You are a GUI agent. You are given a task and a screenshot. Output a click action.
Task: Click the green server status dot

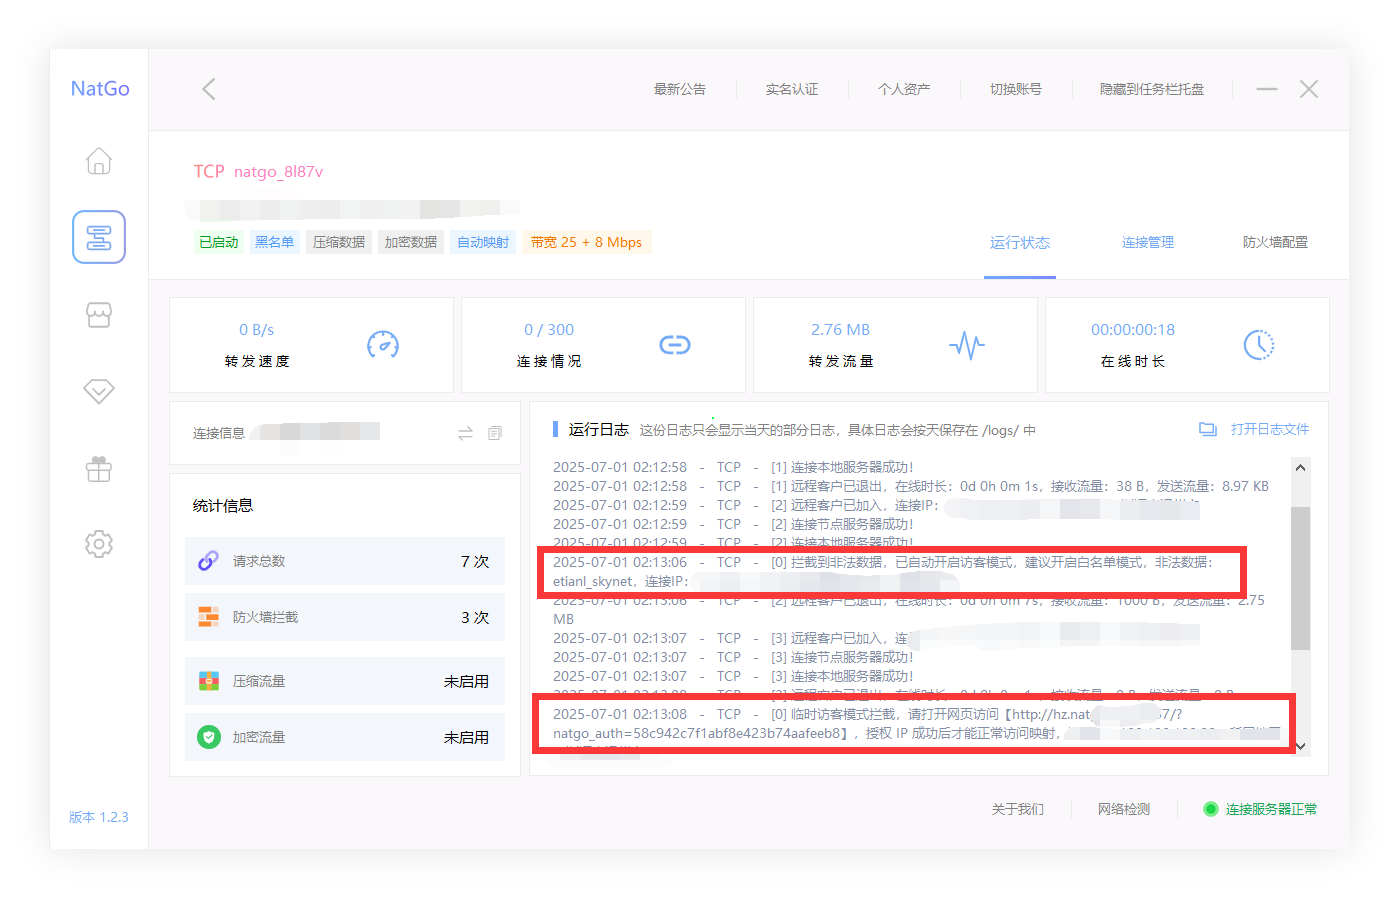pos(1210,809)
